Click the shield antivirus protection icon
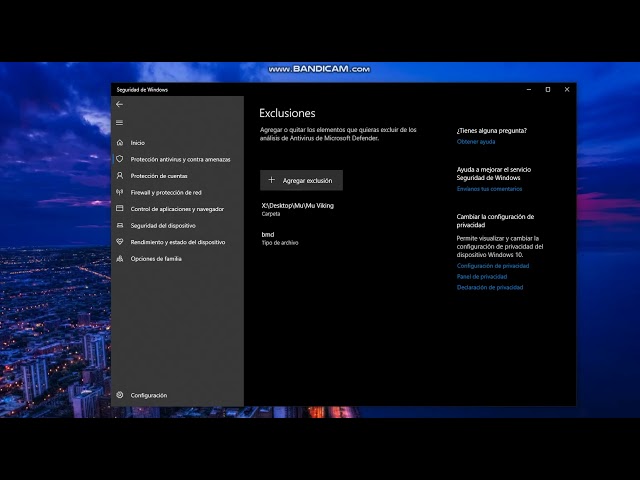This screenshot has width=640, height=480. (x=120, y=159)
